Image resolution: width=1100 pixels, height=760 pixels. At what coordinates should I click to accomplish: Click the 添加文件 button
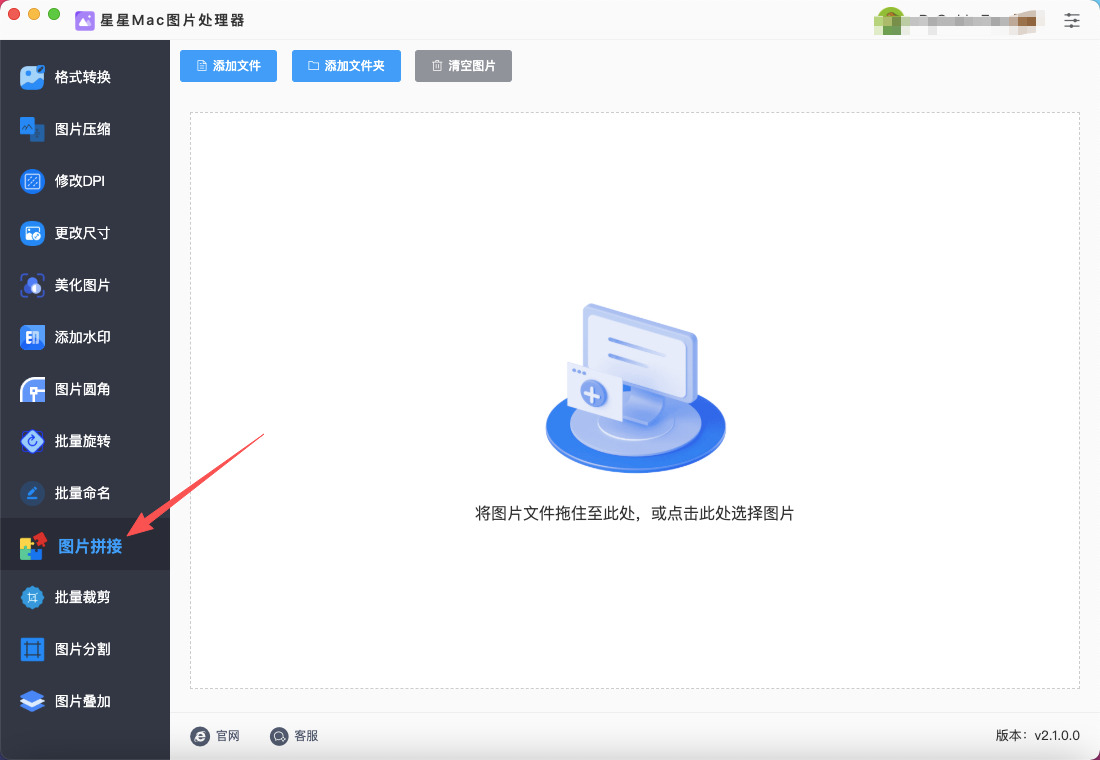click(x=228, y=66)
